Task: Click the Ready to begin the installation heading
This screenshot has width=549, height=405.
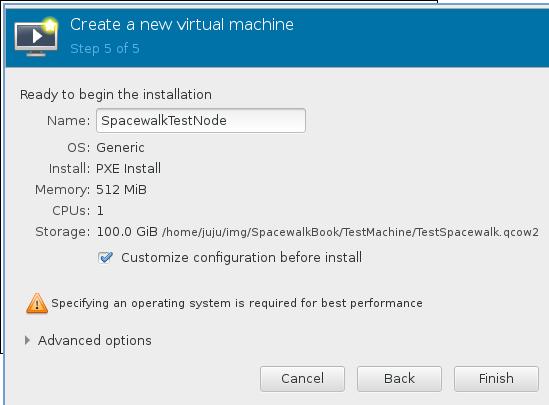Action: pos(116,95)
